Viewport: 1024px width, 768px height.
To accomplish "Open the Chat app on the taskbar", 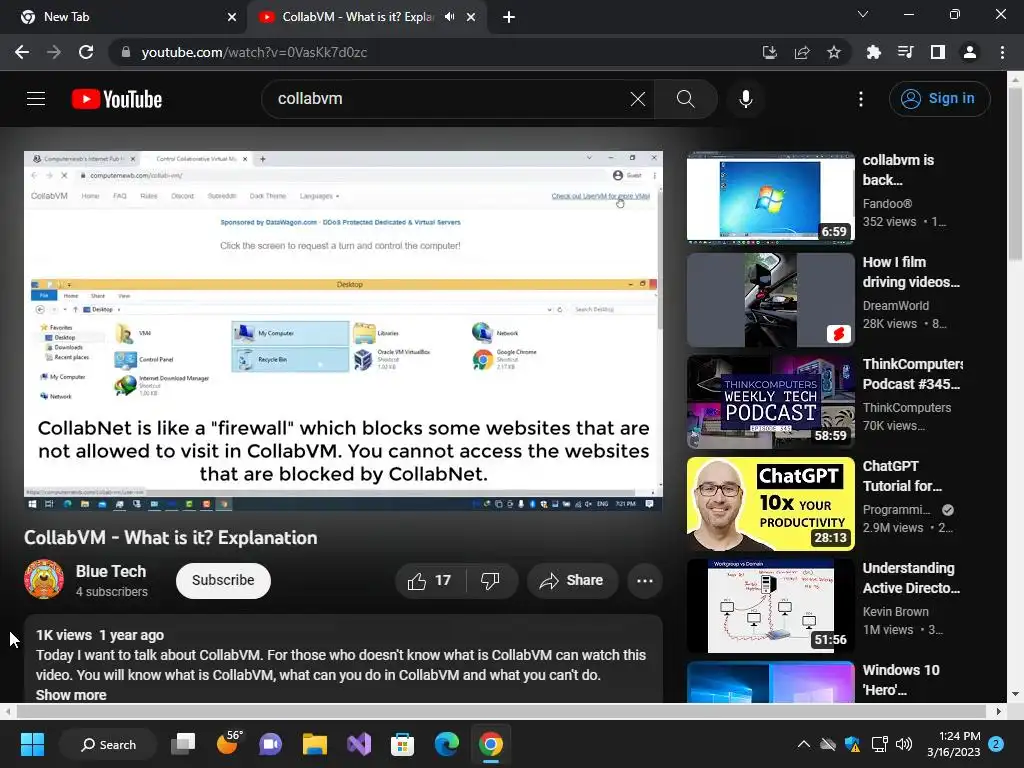I will coord(270,744).
